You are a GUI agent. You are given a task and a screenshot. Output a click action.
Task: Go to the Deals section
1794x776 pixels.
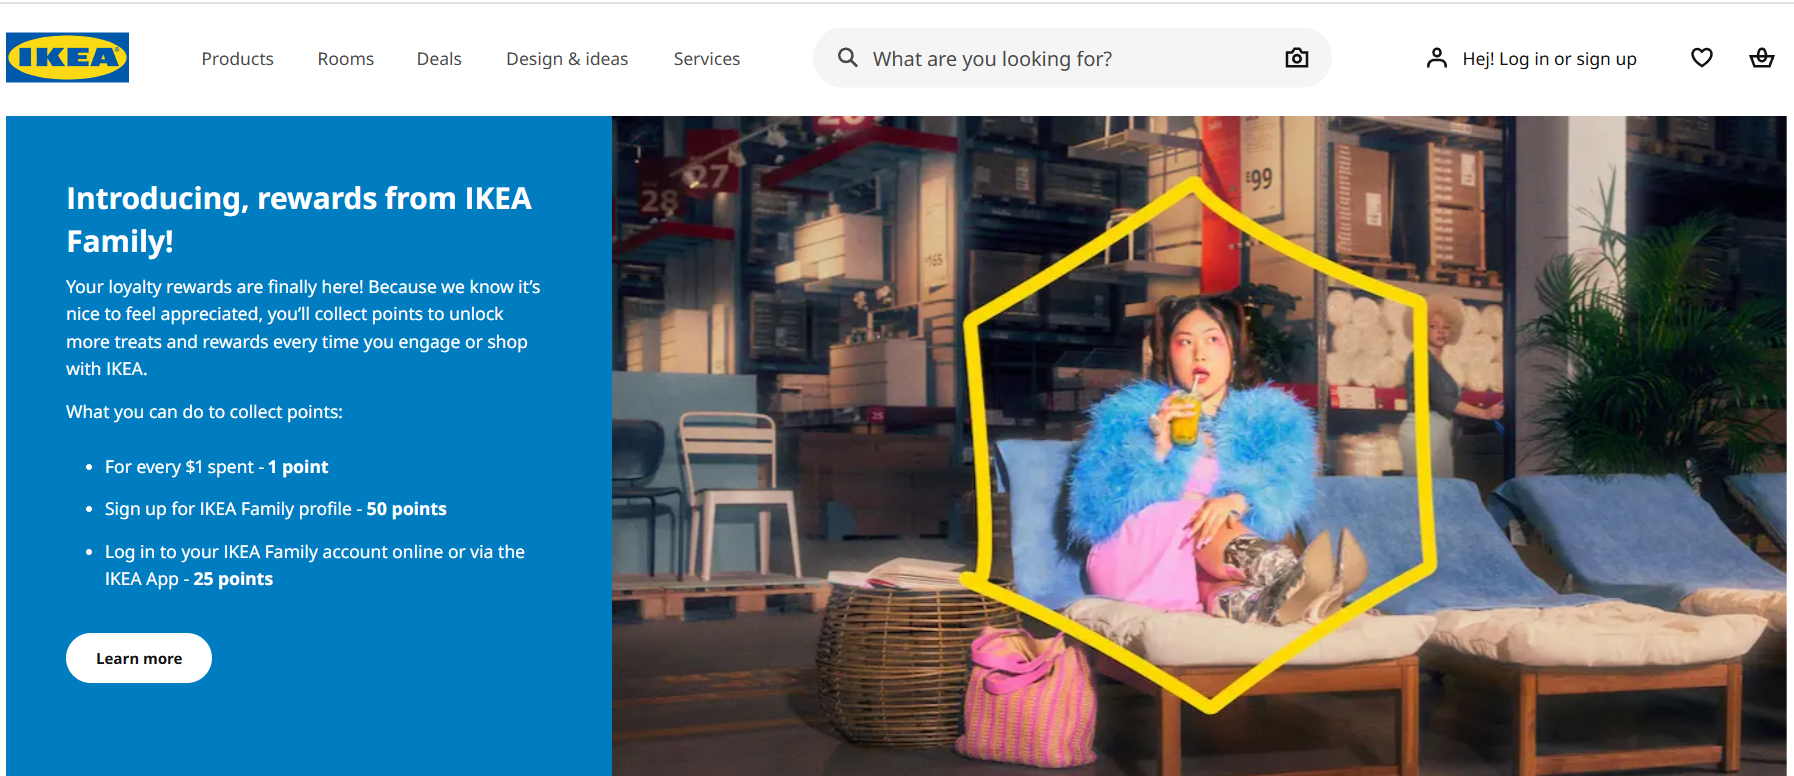point(439,59)
